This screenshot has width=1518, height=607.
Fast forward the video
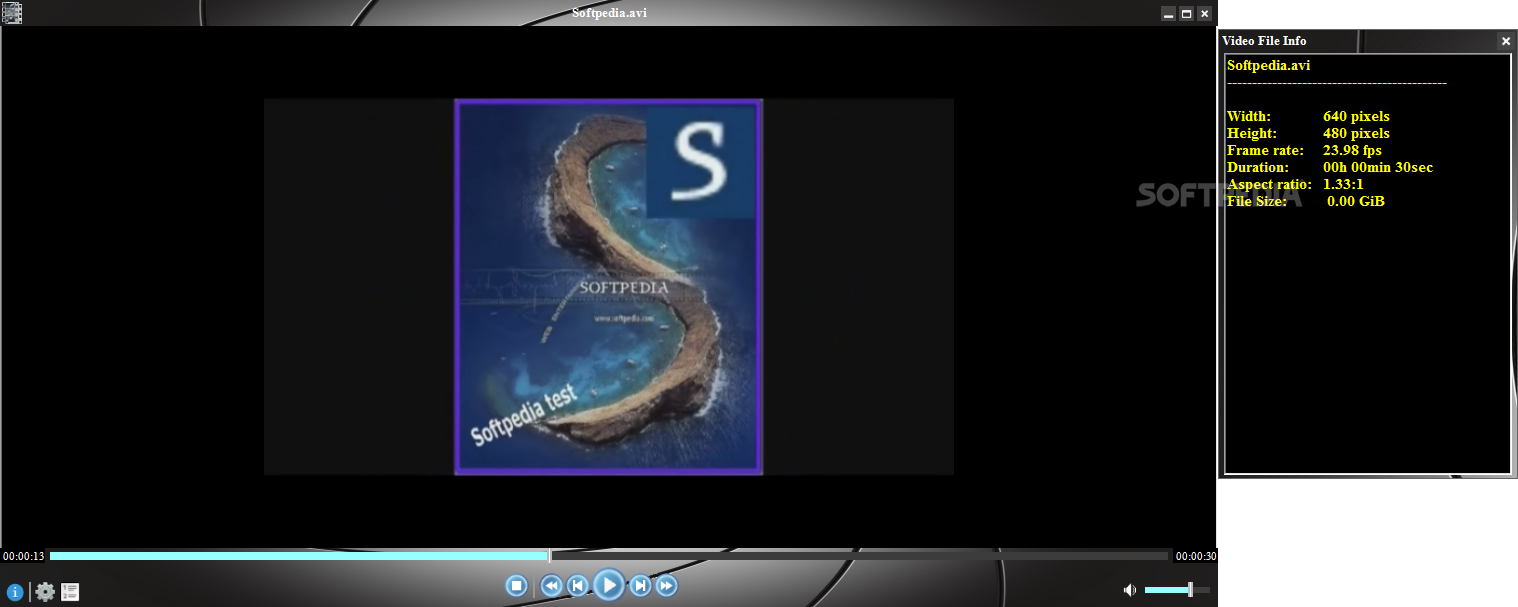pos(666,586)
